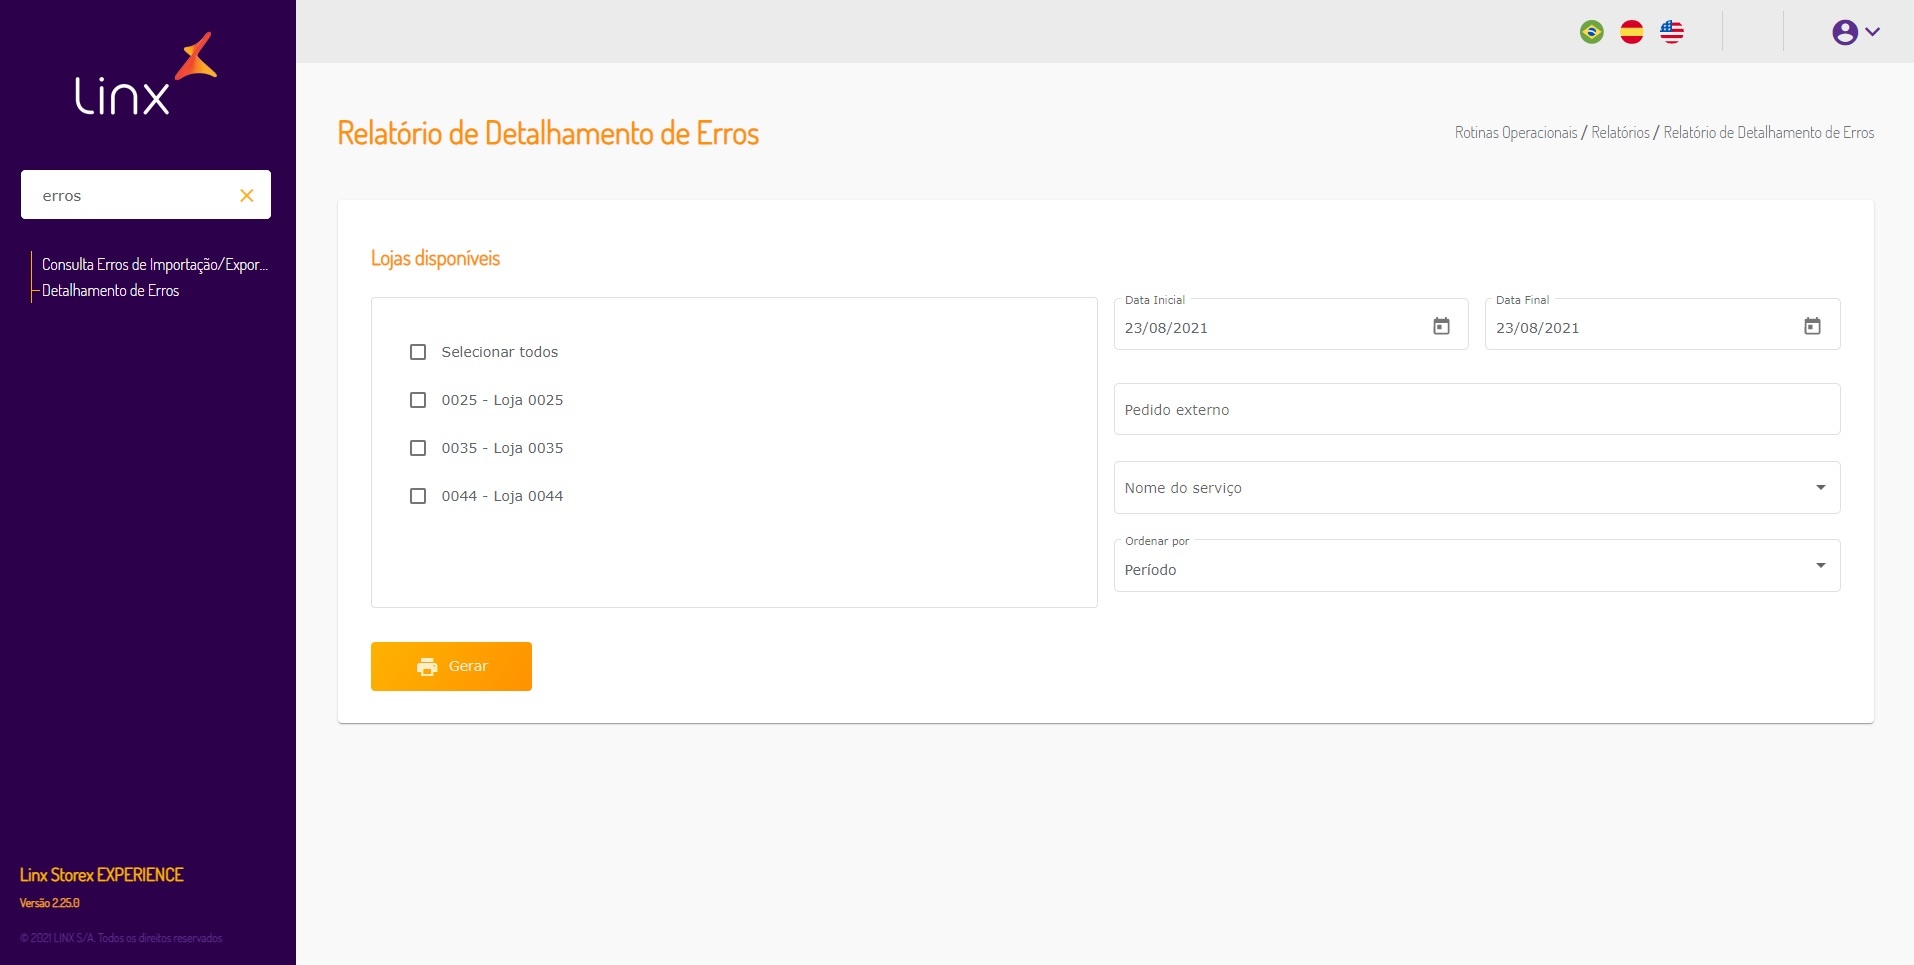This screenshot has width=1914, height=965.
Task: Open the Data Inicial calendar picker
Action: tap(1441, 326)
